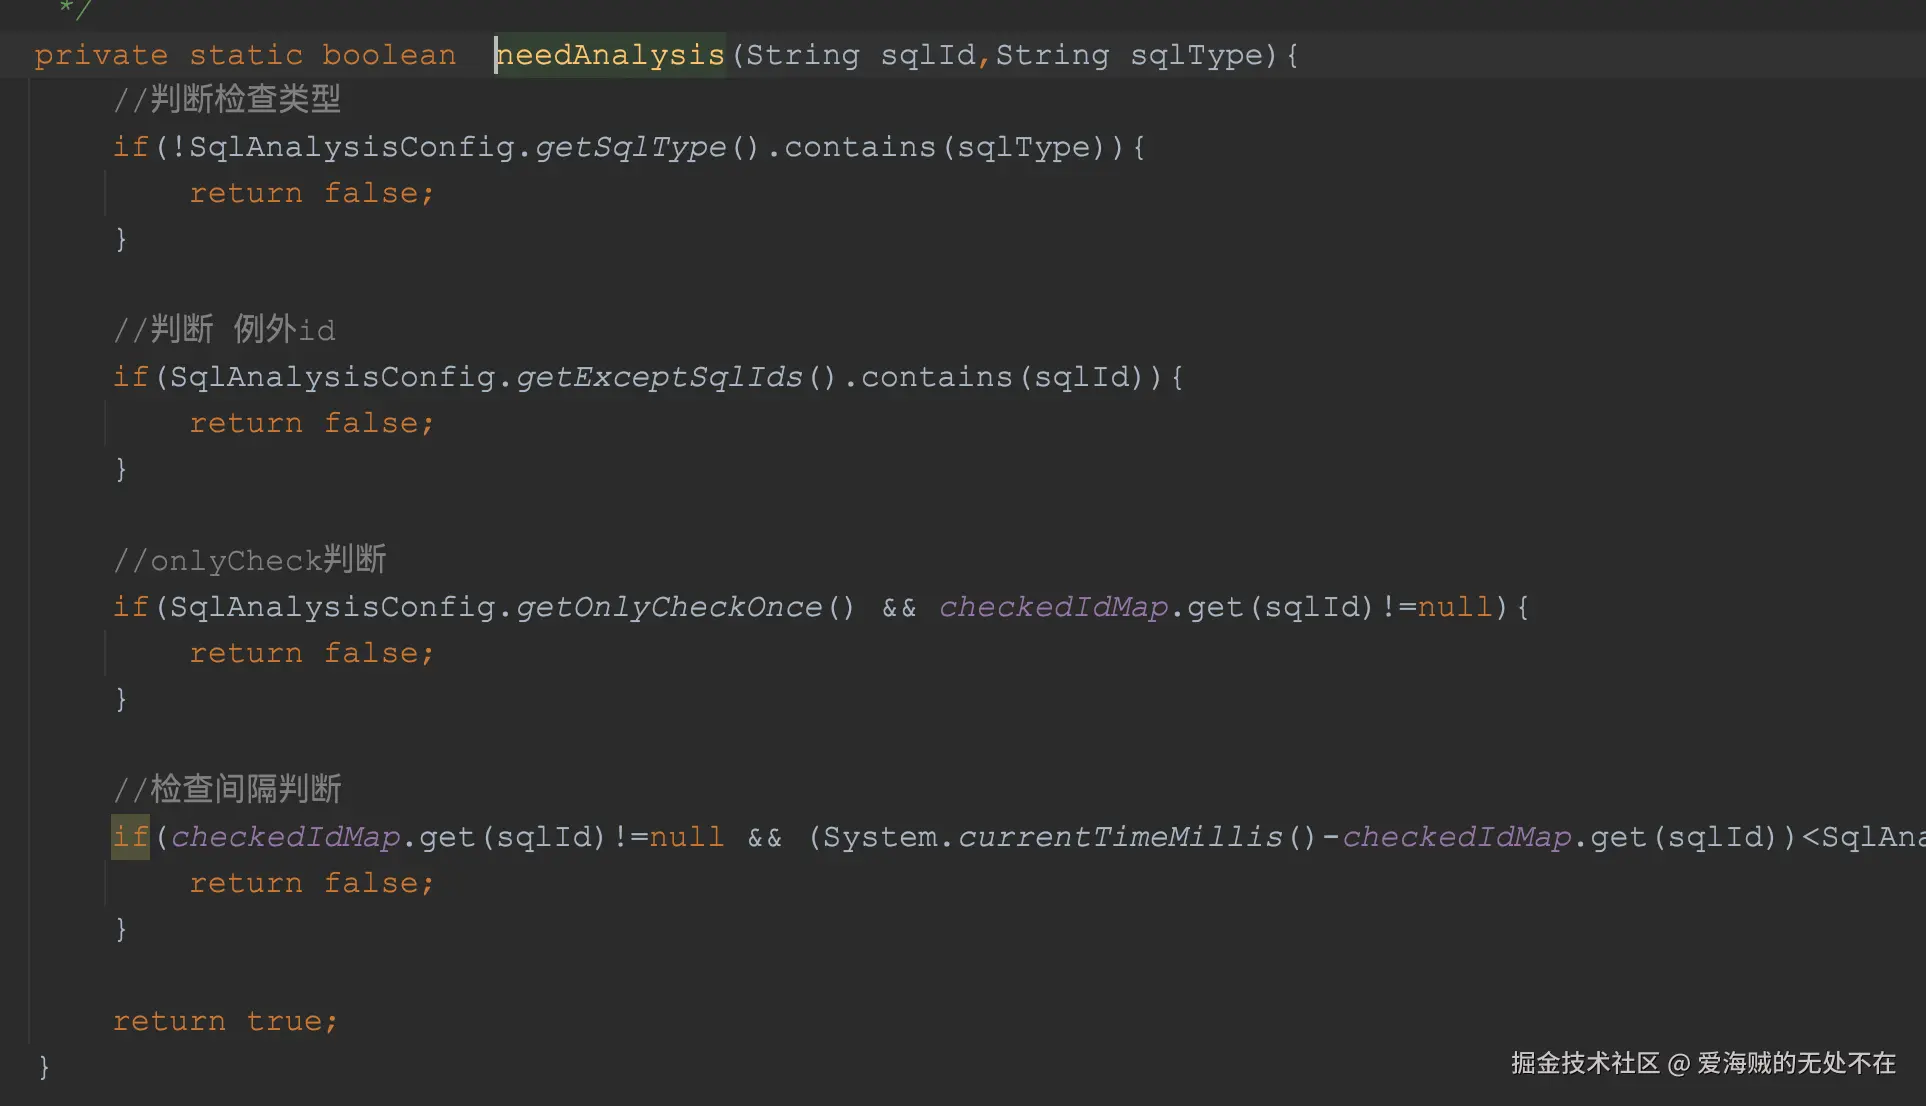The image size is (1926, 1106).
Task: Click the first checkedIdMap in onlyCheck condition
Action: point(1053,607)
